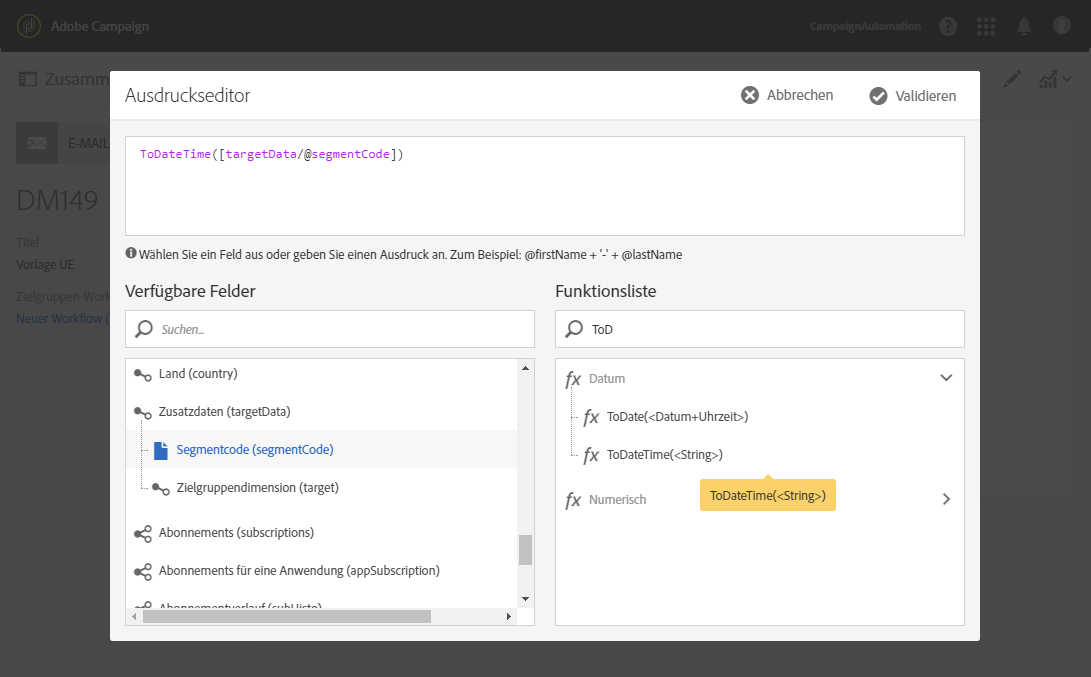Expand the Abonnements (subscriptions) node
The height and width of the screenshot is (677, 1091).
[143, 533]
